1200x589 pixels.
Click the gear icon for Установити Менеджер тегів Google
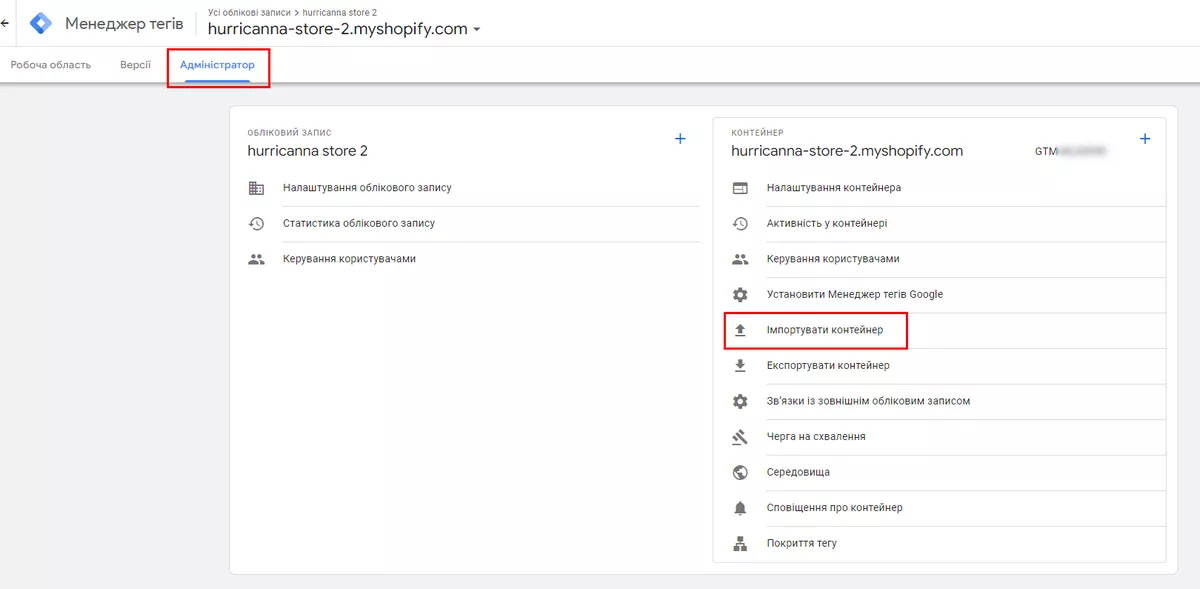click(x=740, y=295)
